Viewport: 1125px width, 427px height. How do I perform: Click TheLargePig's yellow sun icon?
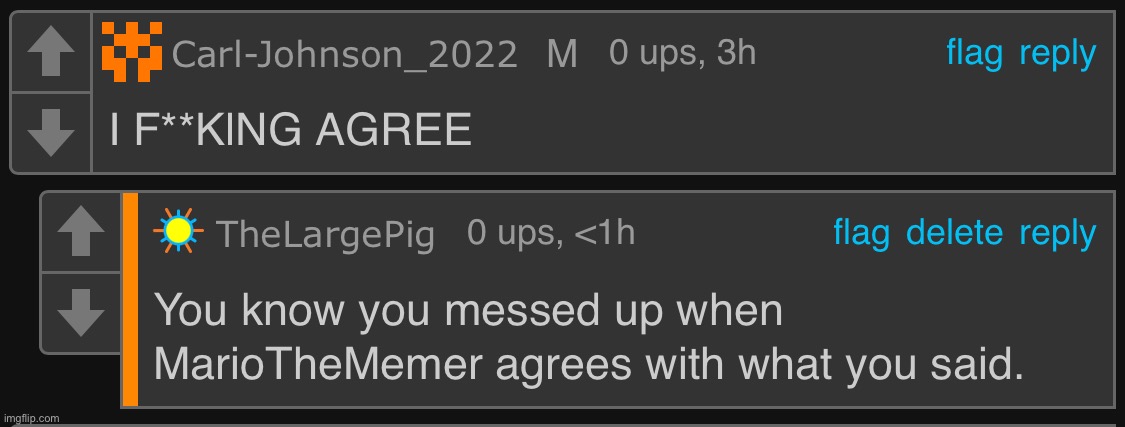(179, 232)
